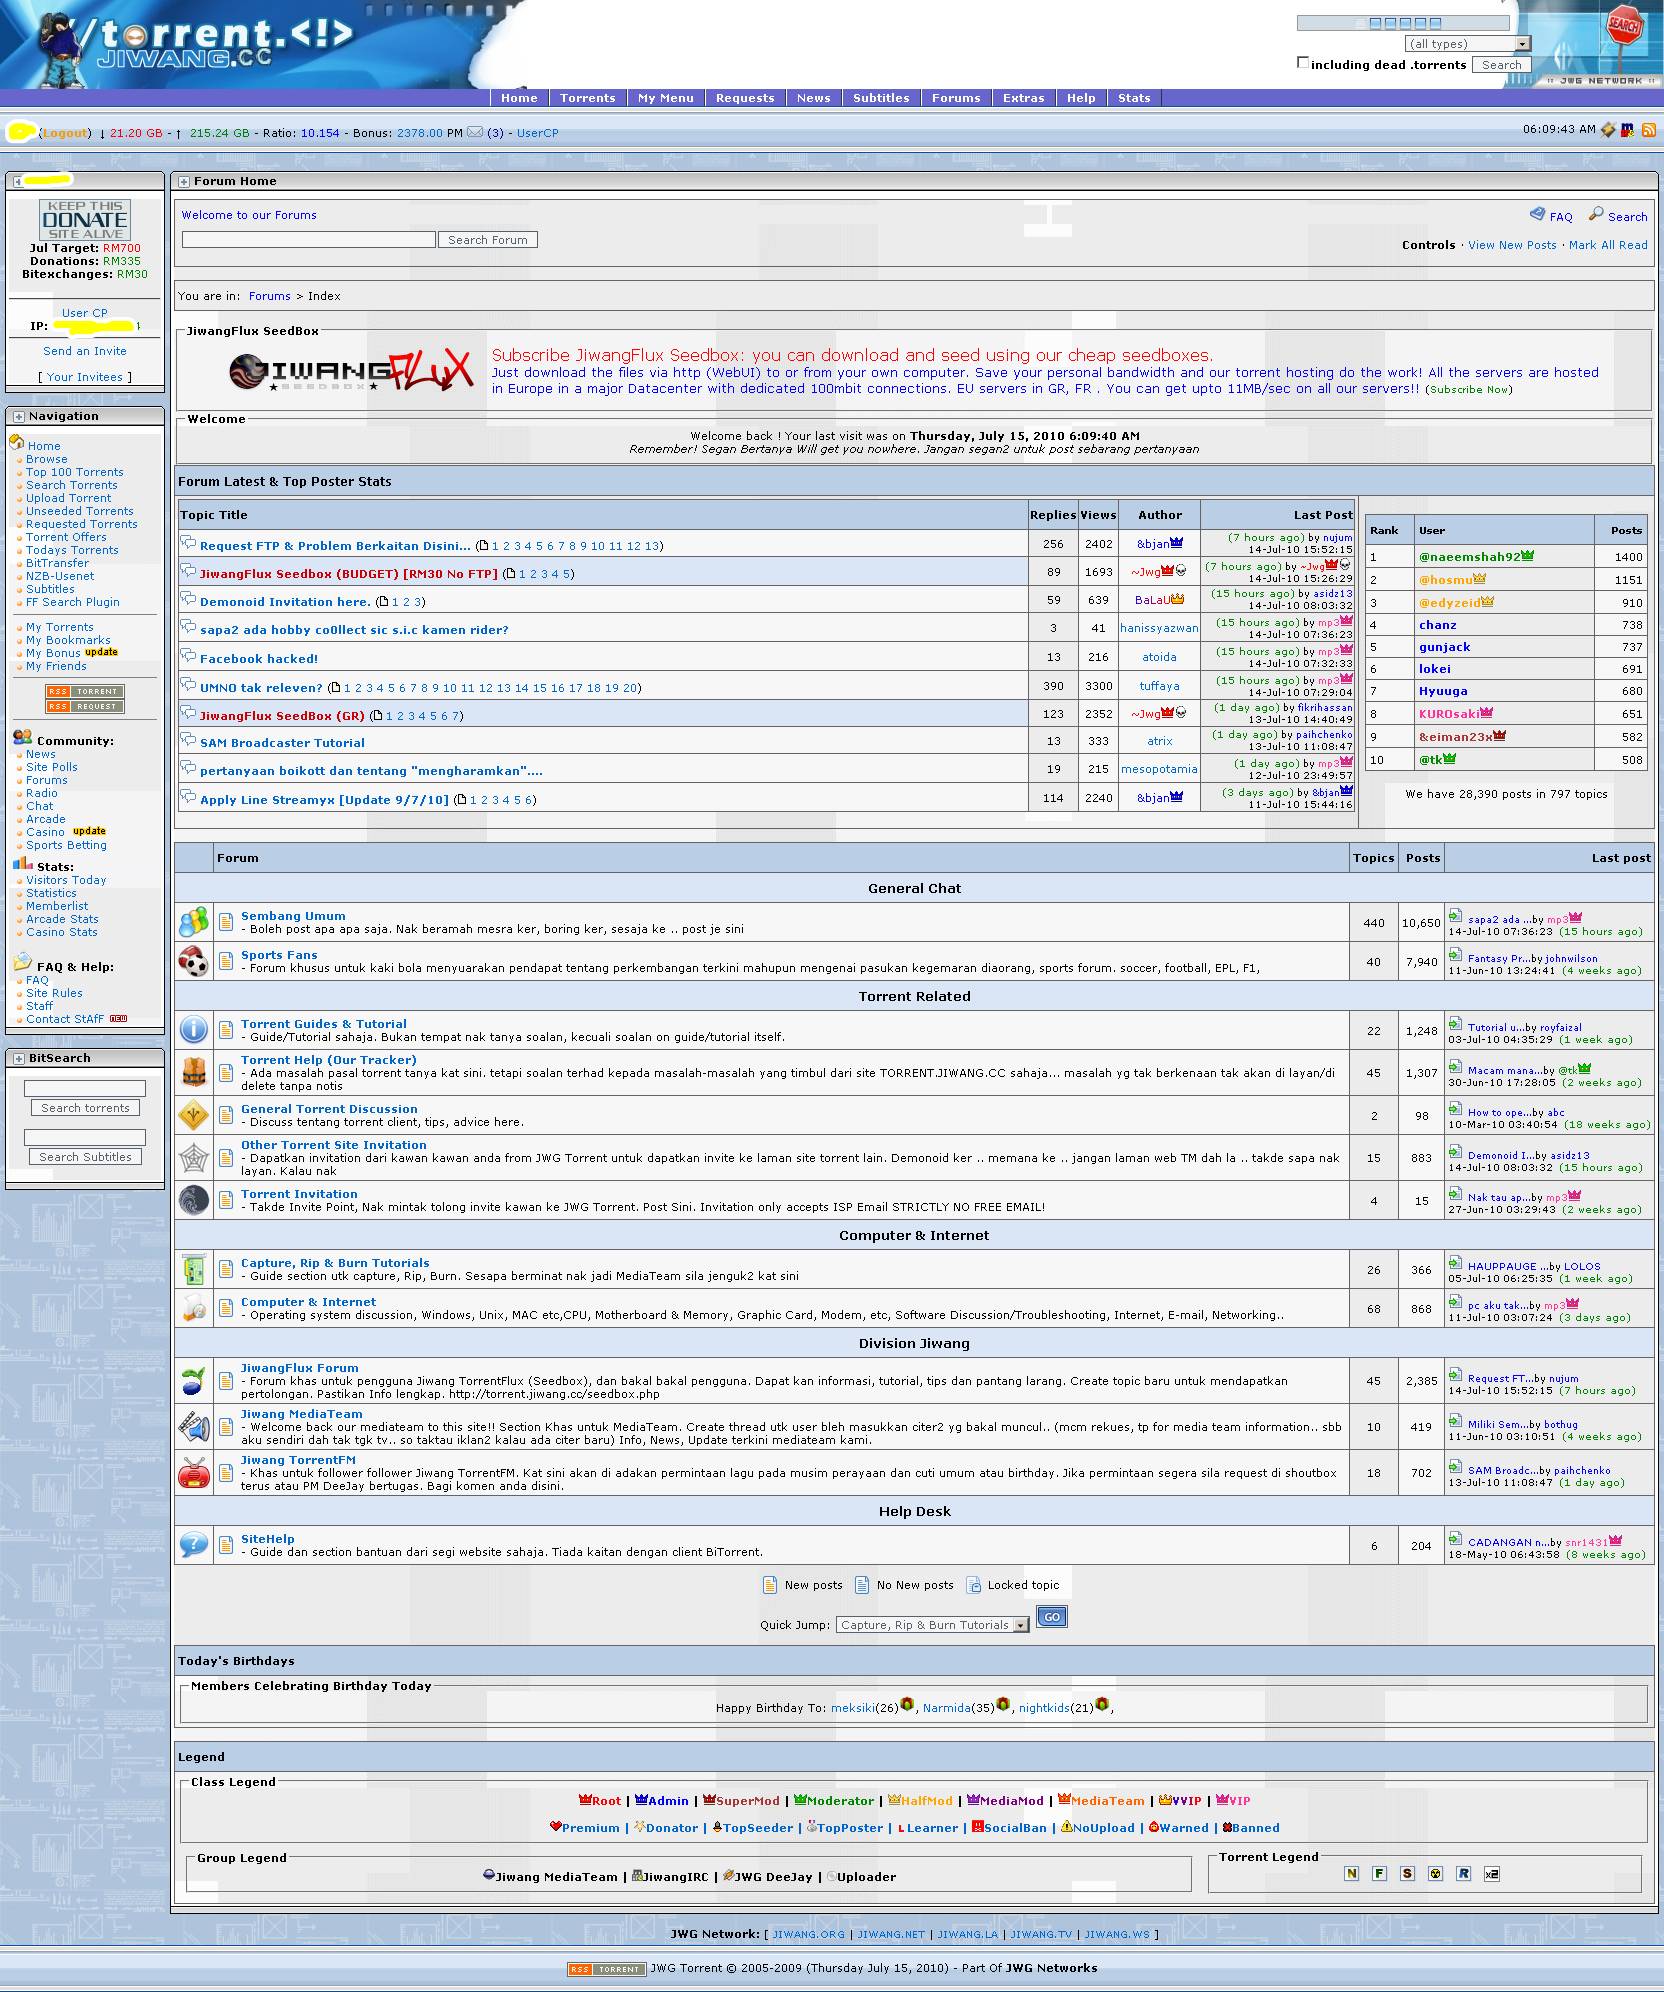Click the GO quick jump button
The width and height of the screenshot is (1664, 1992).
1051,1617
